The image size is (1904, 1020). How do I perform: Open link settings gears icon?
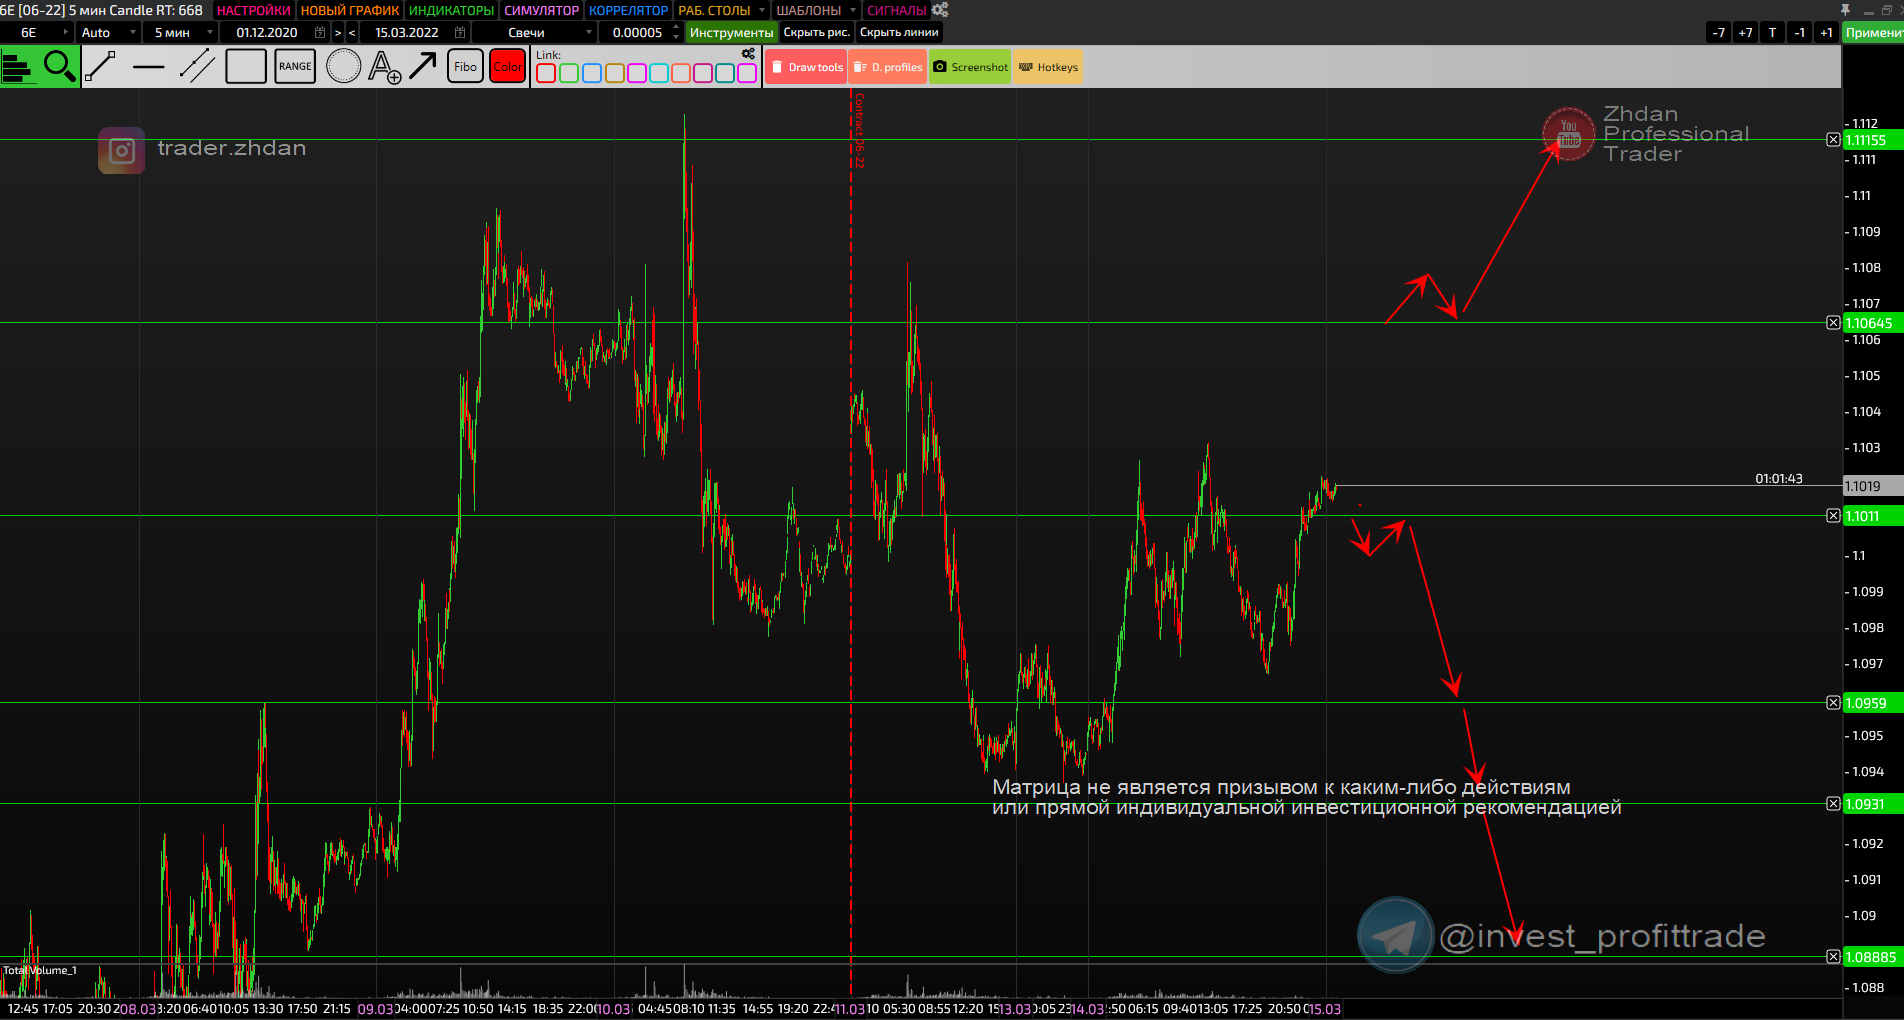748,54
